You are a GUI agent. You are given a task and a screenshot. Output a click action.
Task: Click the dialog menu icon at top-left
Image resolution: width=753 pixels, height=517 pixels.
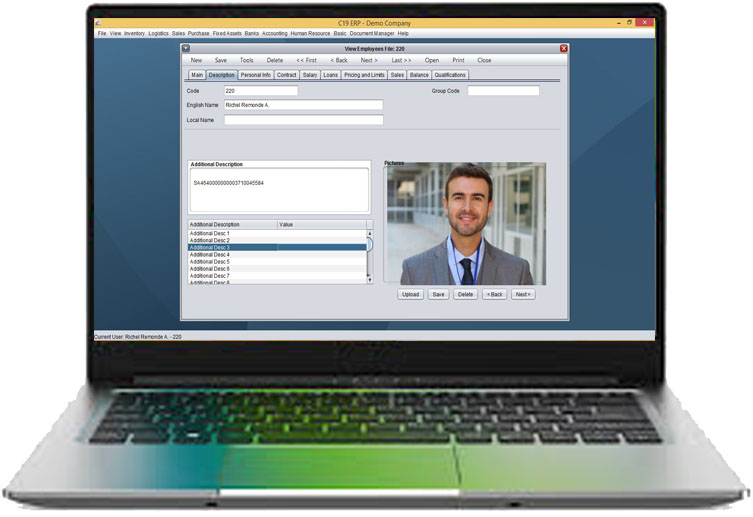click(x=185, y=48)
